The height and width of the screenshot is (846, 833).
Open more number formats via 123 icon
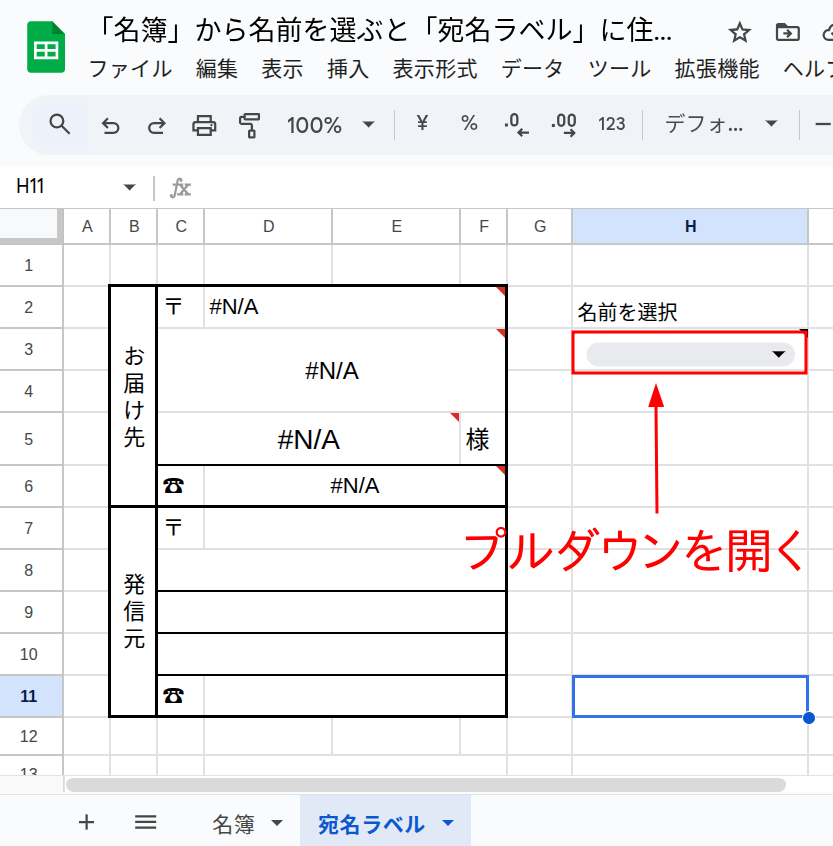pos(611,125)
